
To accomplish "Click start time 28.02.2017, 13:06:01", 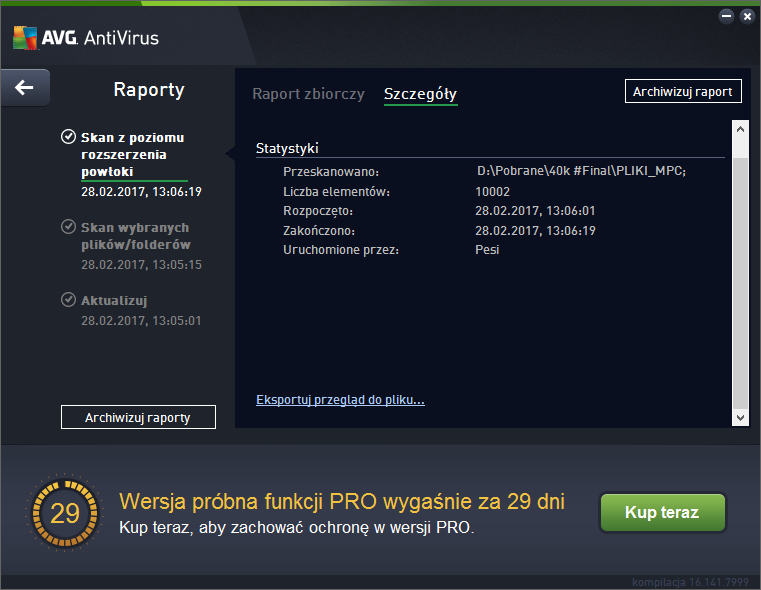I will coord(535,211).
